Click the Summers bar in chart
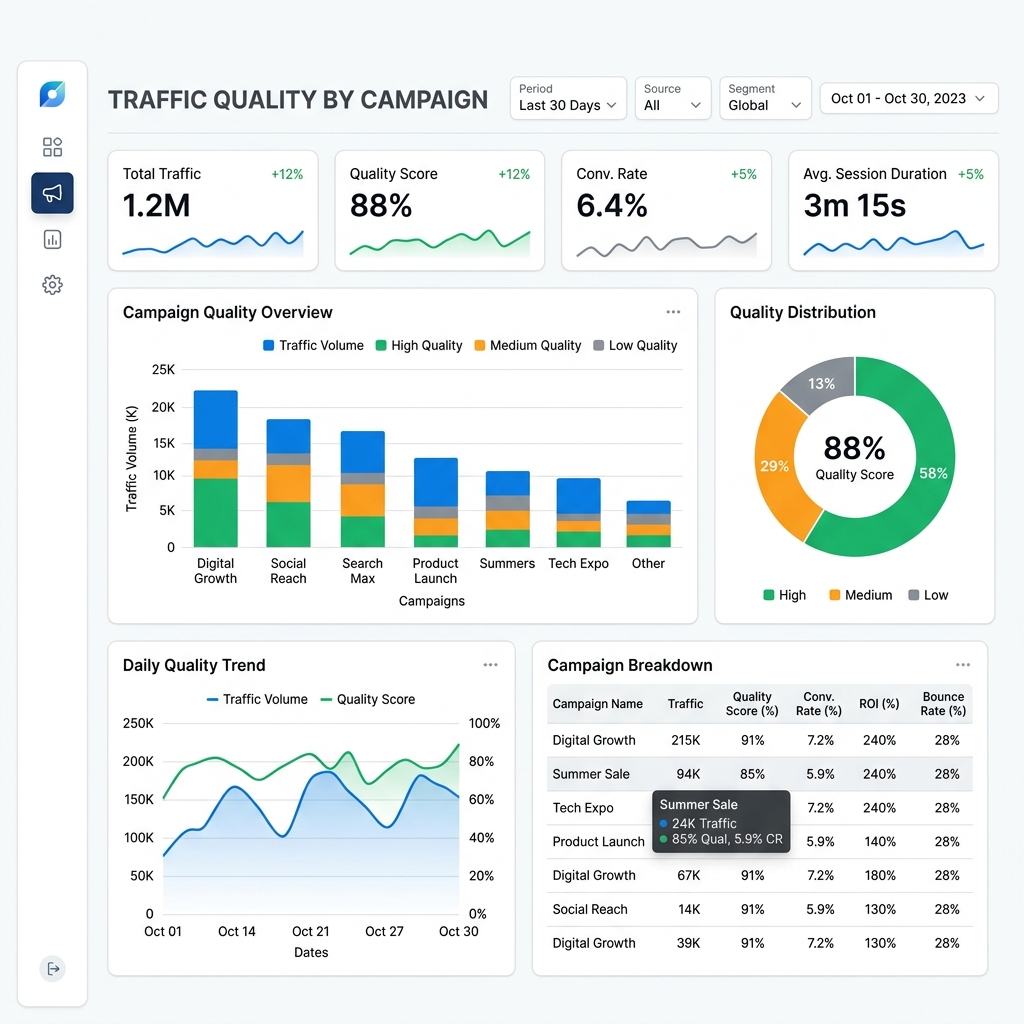 507,509
